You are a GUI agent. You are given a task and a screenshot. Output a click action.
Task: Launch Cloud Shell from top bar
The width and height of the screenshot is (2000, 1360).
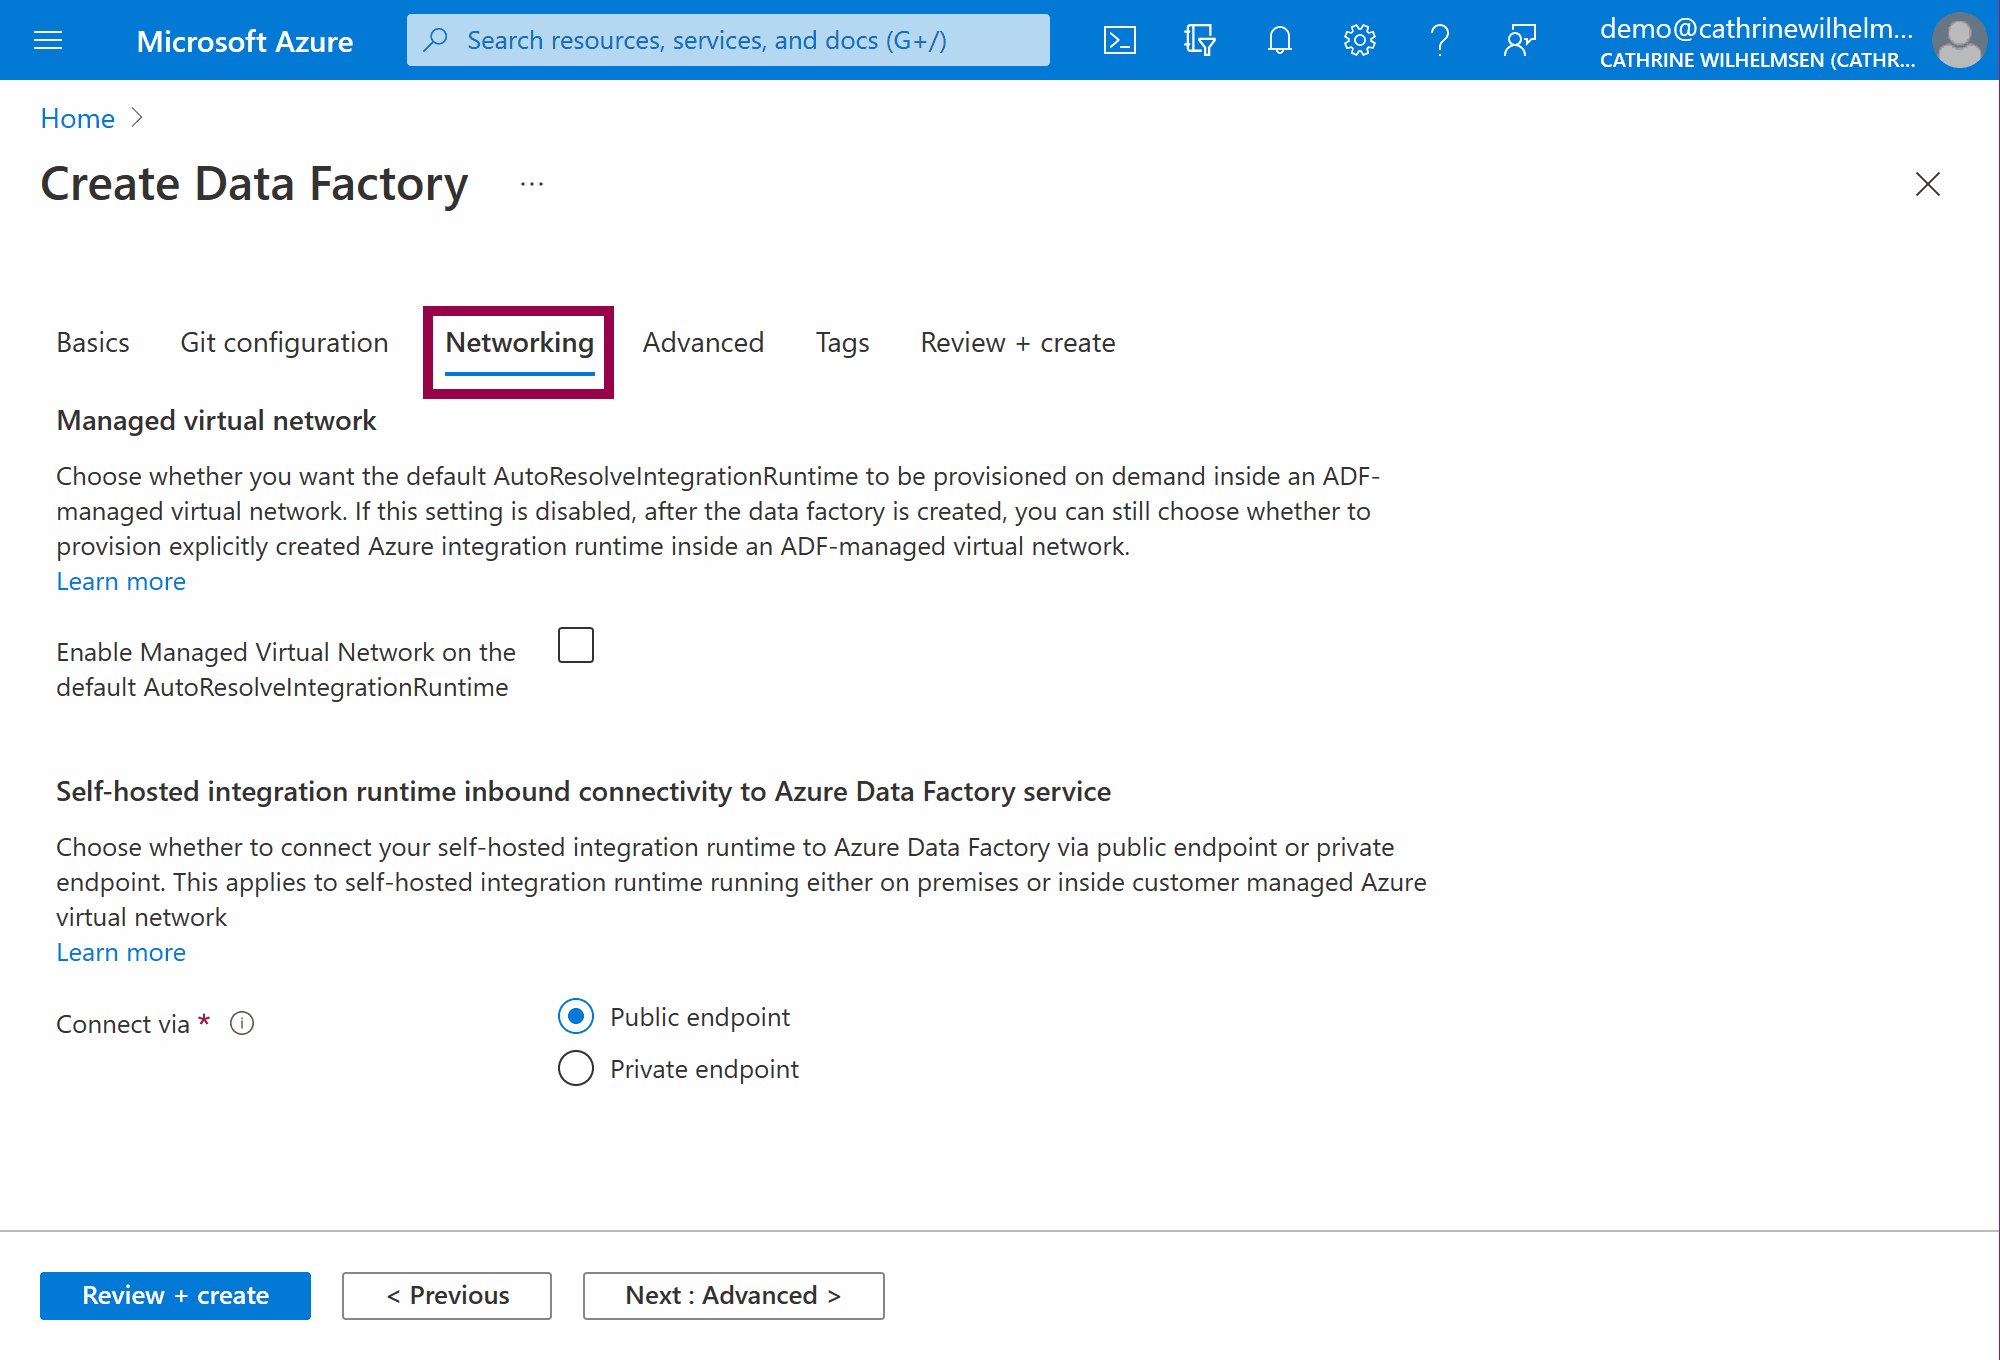point(1119,40)
